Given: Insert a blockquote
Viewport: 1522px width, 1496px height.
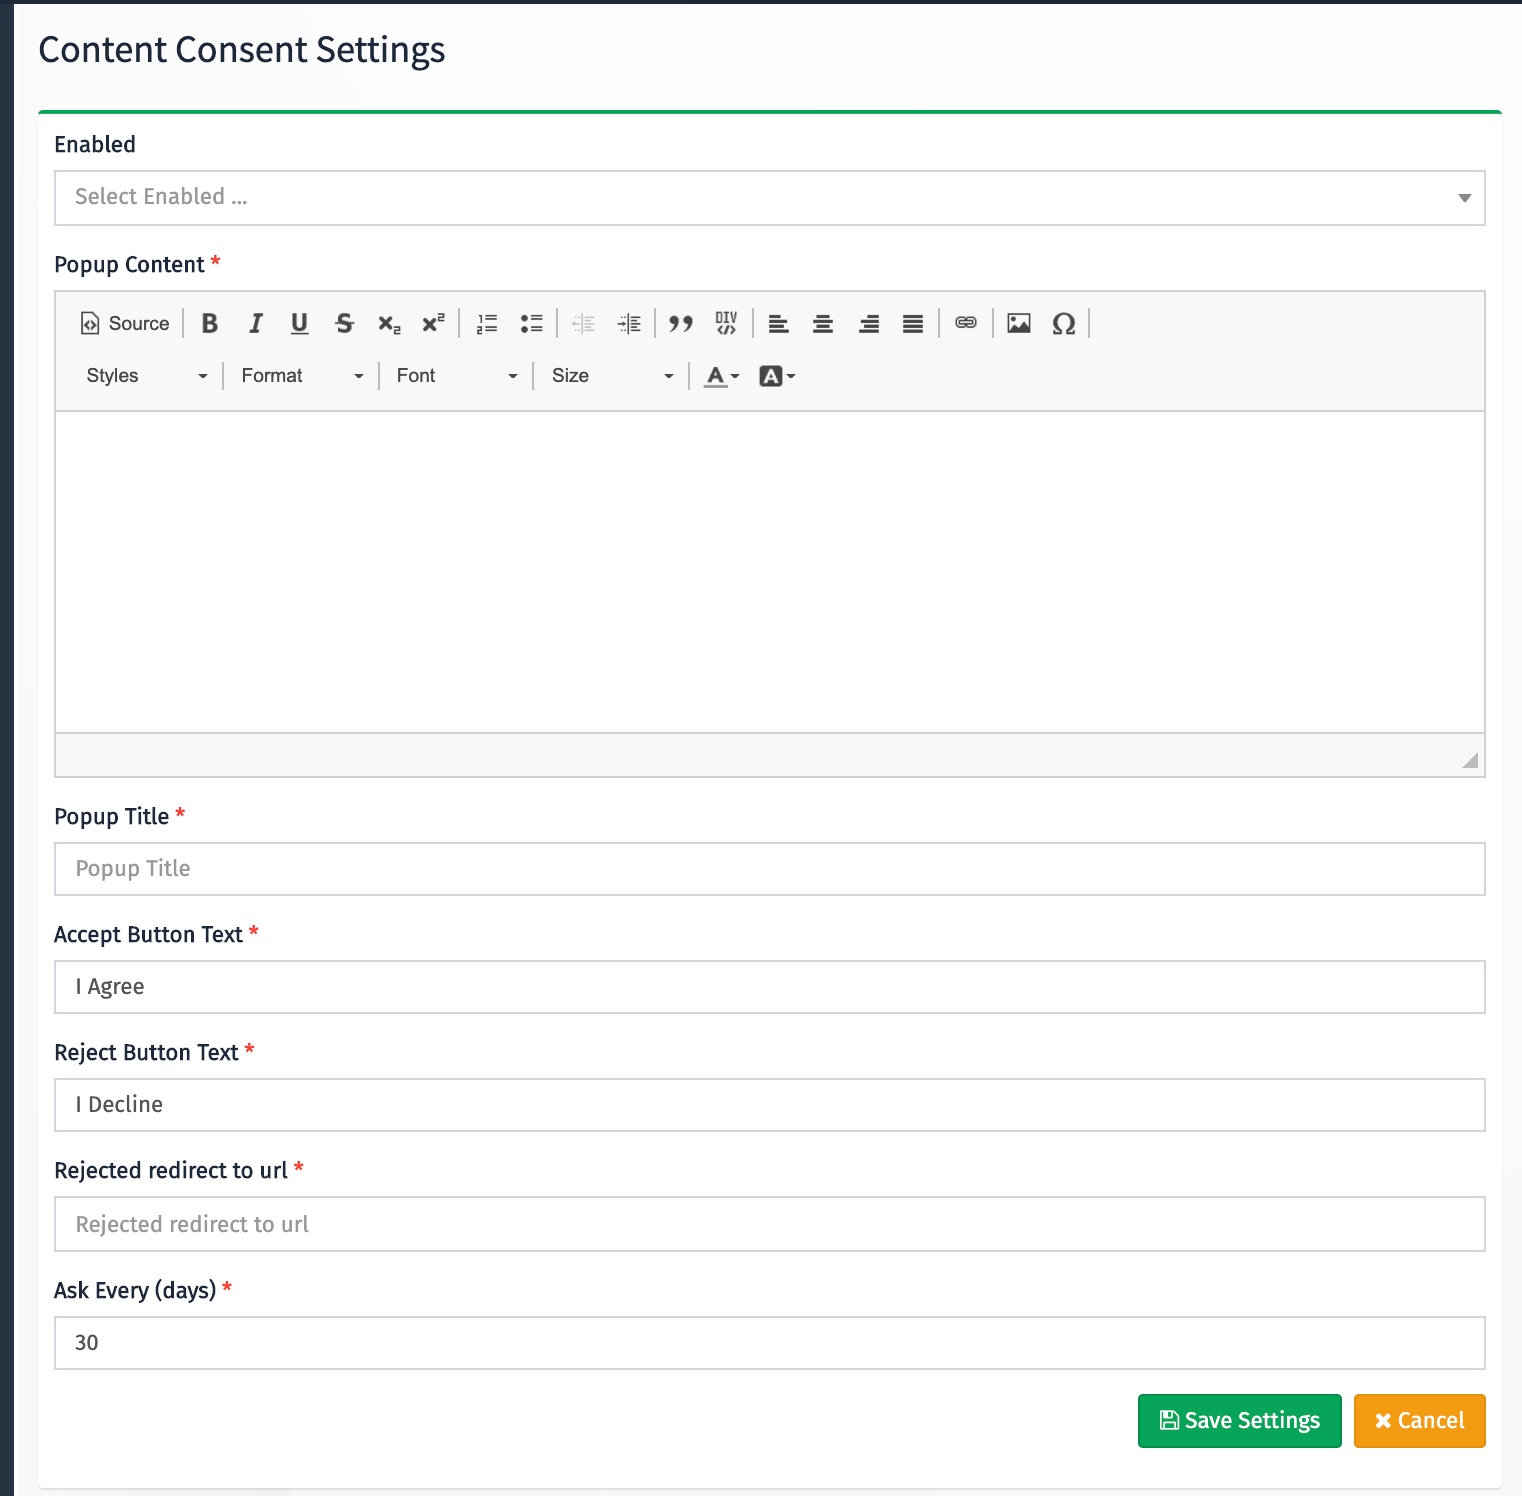Looking at the screenshot, I should (681, 323).
